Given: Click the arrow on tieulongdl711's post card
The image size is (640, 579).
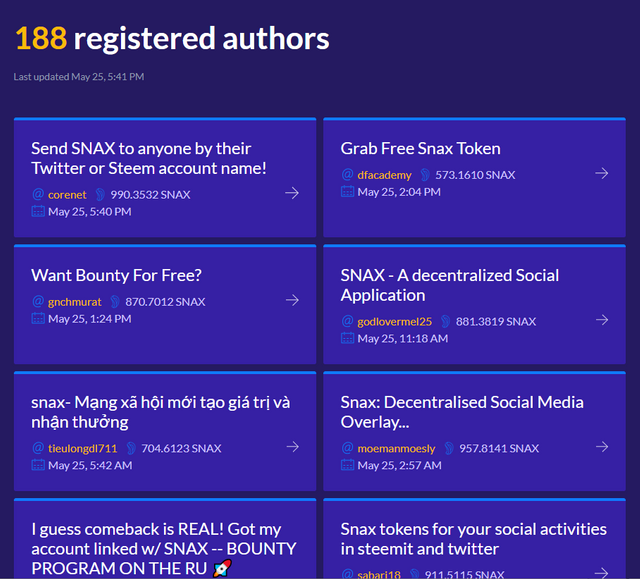Looking at the screenshot, I should click(292, 447).
